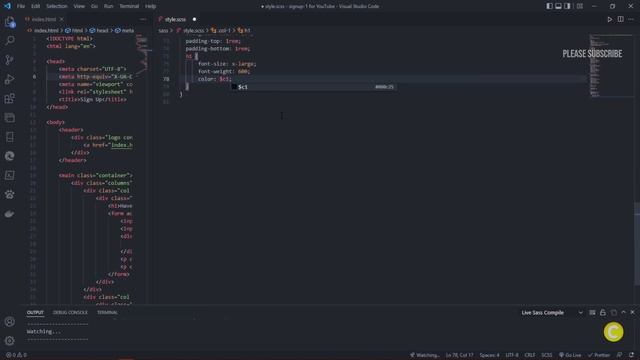Click the sass folder breadcrumb
This screenshot has height=360, width=640.
163,31
